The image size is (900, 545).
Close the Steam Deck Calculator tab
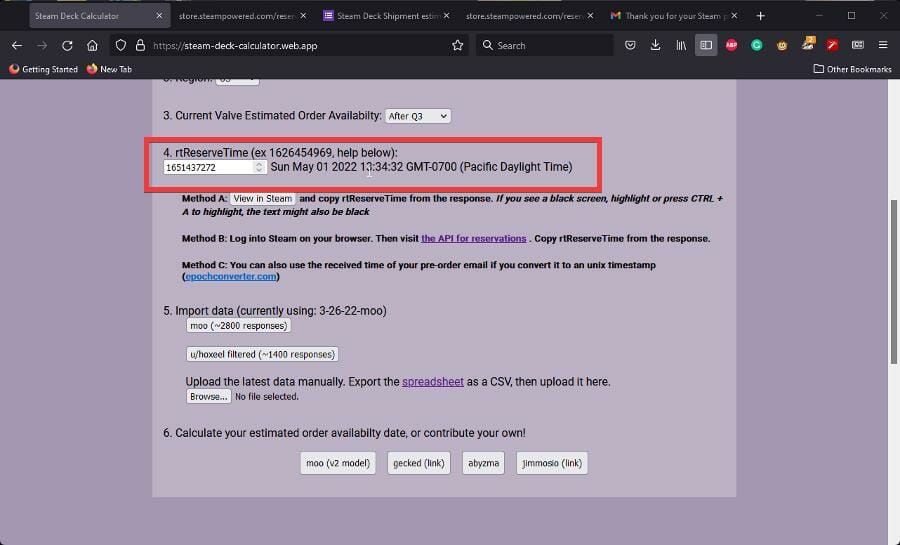click(159, 16)
